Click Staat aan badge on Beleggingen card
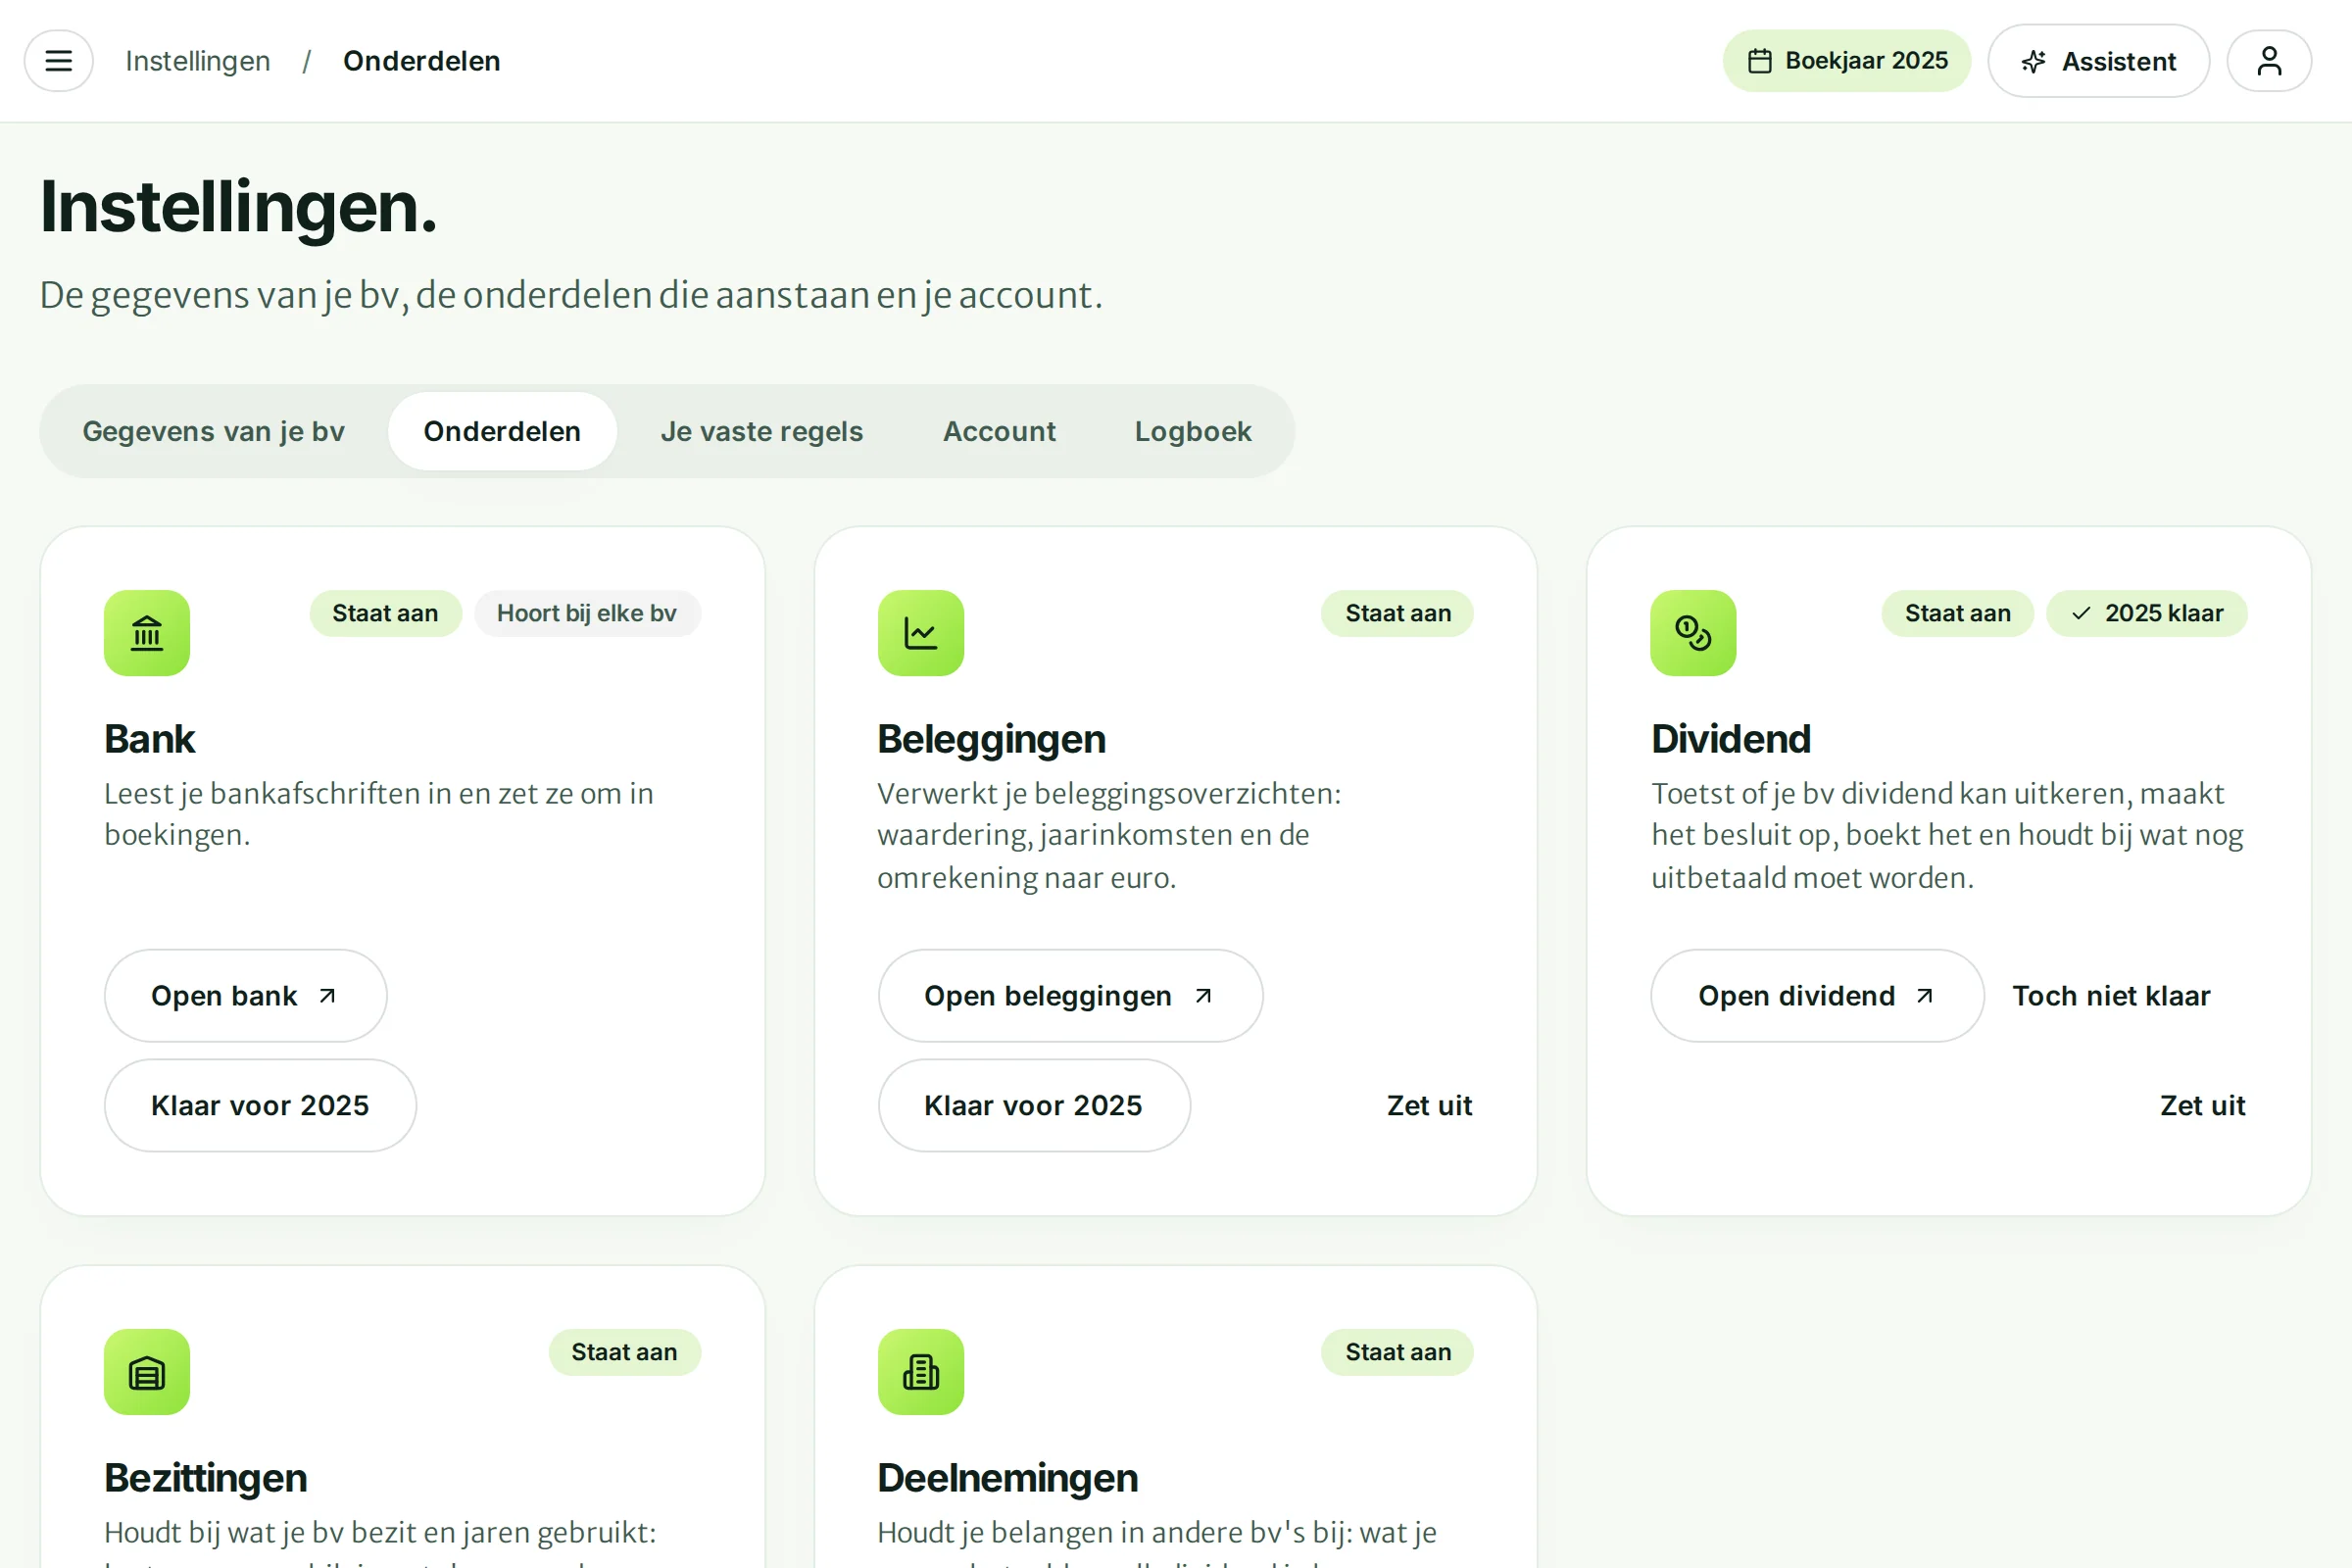The height and width of the screenshot is (1568, 2352). pyautogui.click(x=1397, y=613)
